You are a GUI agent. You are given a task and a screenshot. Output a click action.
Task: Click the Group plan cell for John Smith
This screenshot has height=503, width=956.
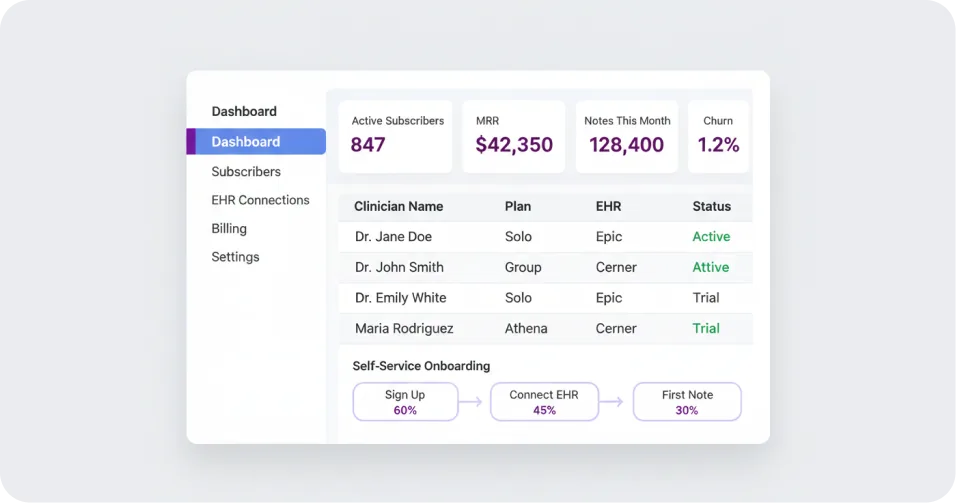point(523,268)
